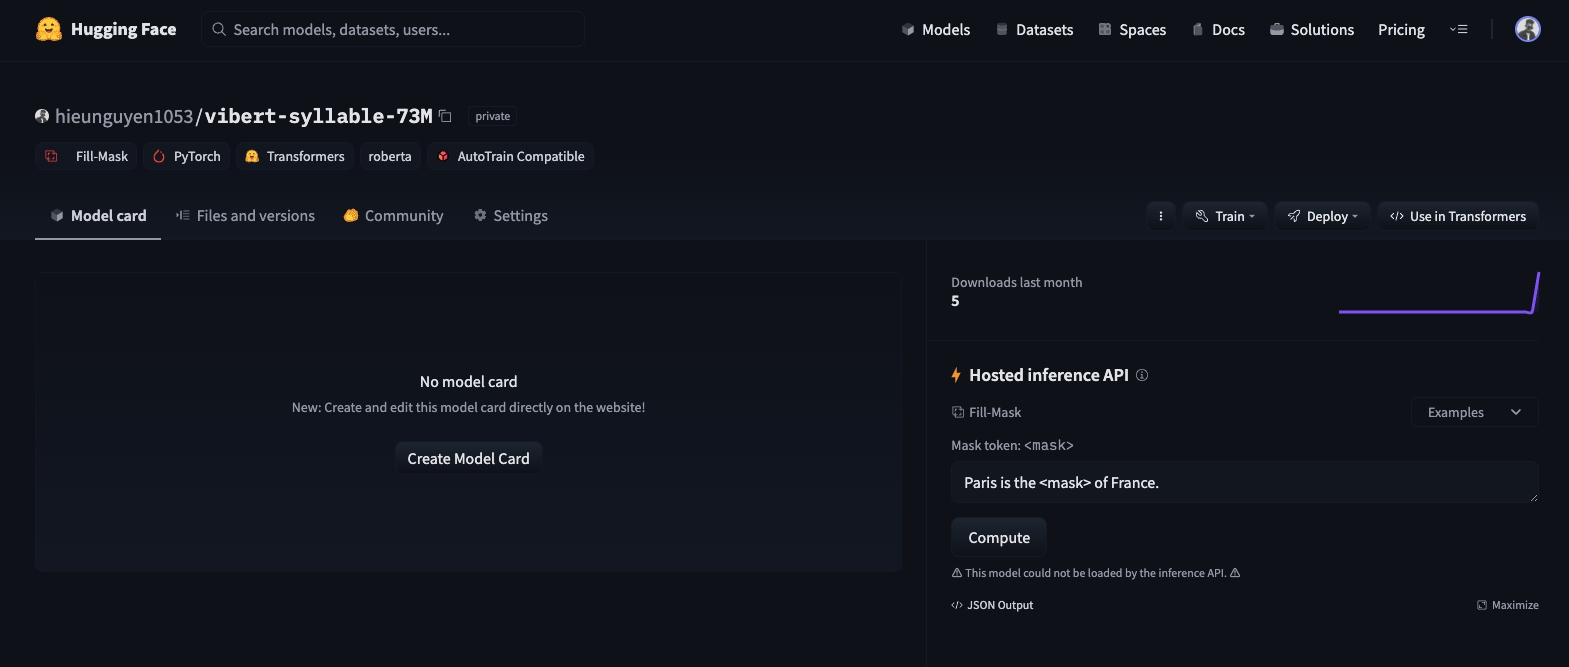
Task: Open the Settings tab
Action: pyautogui.click(x=511, y=215)
